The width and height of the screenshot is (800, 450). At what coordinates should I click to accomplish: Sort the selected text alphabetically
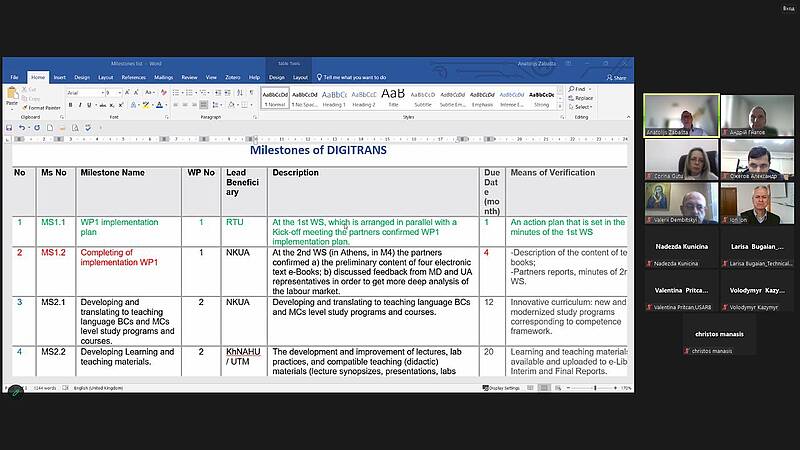coord(240,92)
